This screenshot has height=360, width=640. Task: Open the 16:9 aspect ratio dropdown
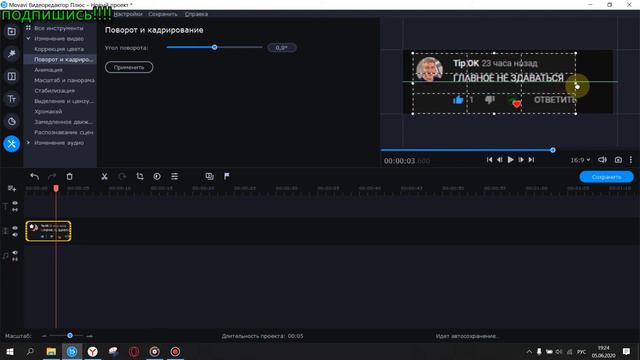[580, 160]
